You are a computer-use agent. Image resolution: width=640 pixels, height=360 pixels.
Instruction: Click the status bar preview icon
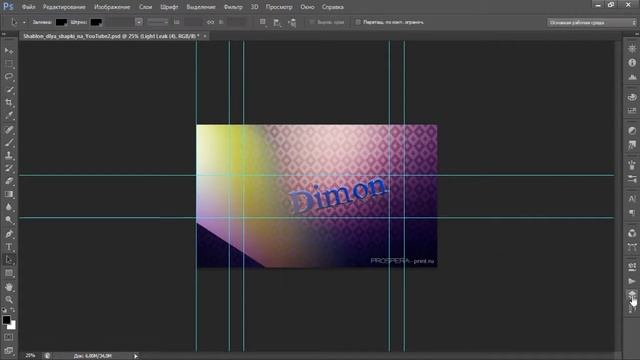coord(47,356)
